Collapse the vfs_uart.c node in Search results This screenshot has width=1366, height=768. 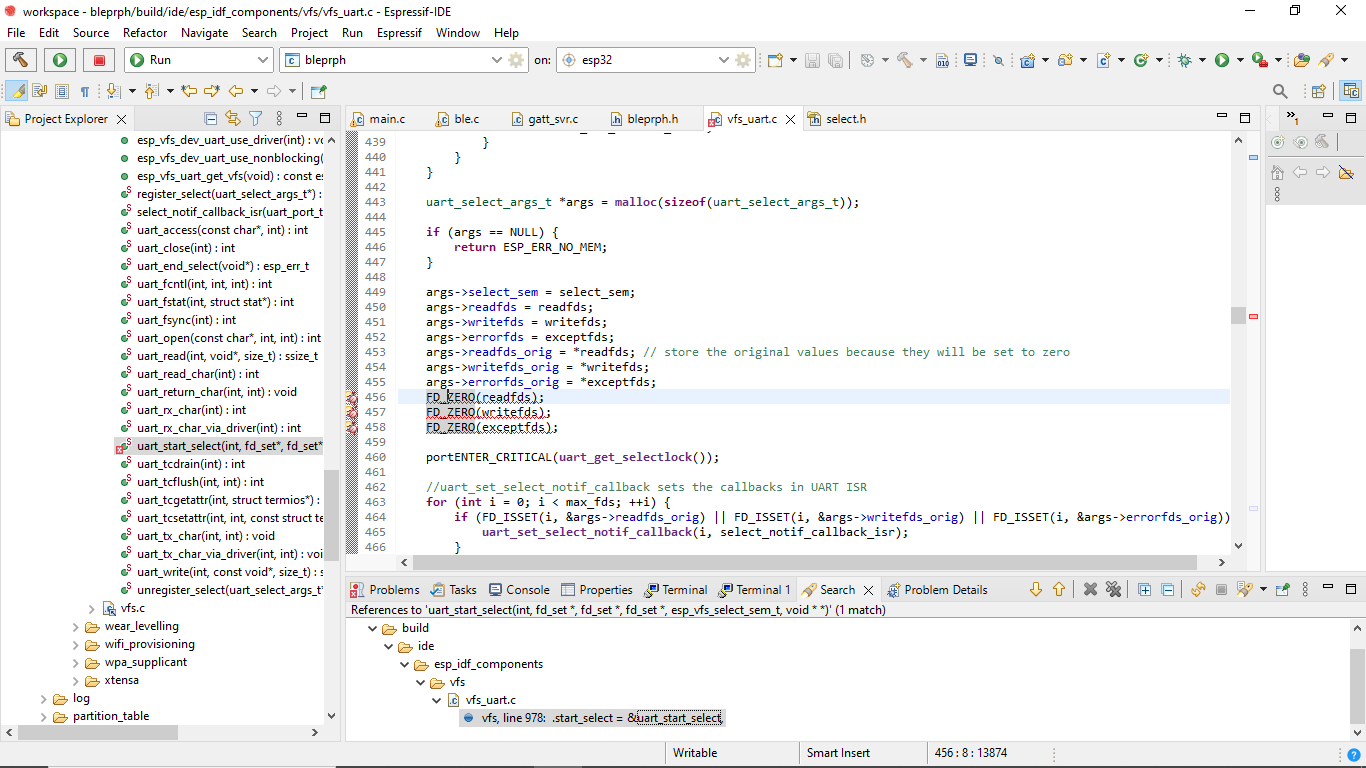click(437, 700)
